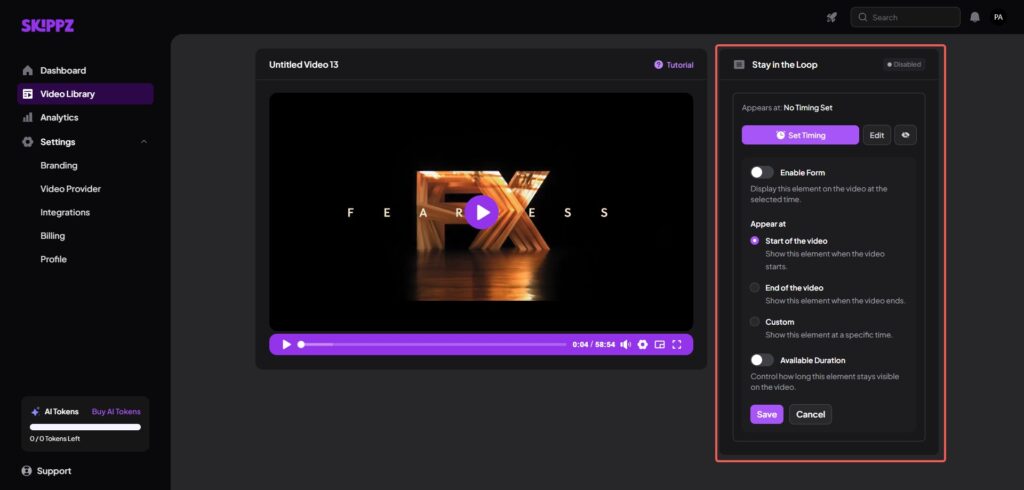Mute the video with volume icon
Screen dimensions: 1024x490
(x=625, y=344)
